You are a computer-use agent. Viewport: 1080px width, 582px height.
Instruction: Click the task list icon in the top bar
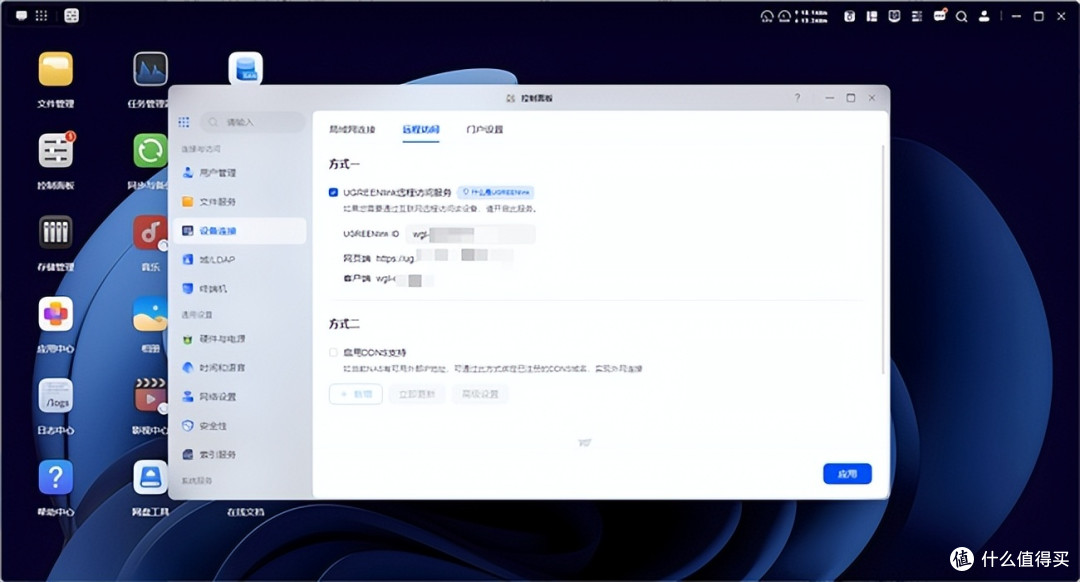click(x=917, y=16)
